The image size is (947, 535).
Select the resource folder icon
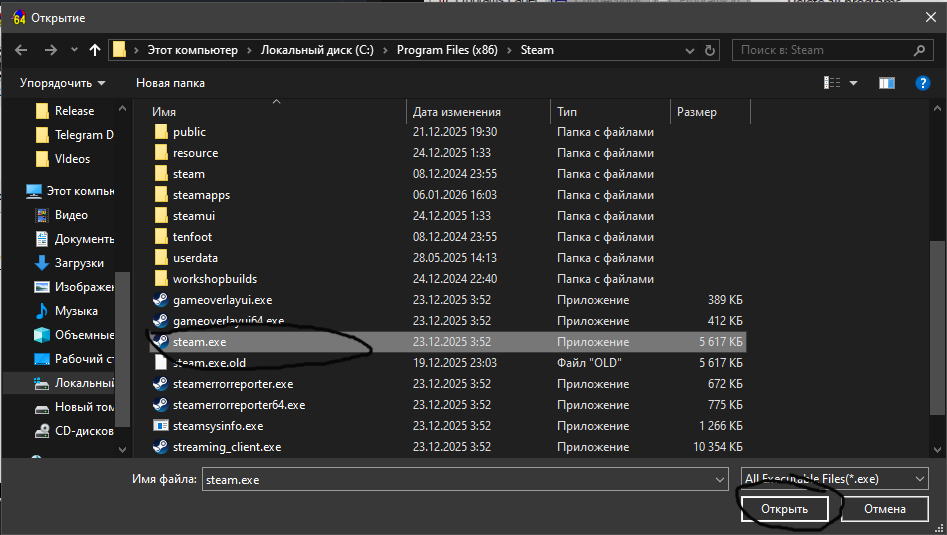click(x=161, y=153)
